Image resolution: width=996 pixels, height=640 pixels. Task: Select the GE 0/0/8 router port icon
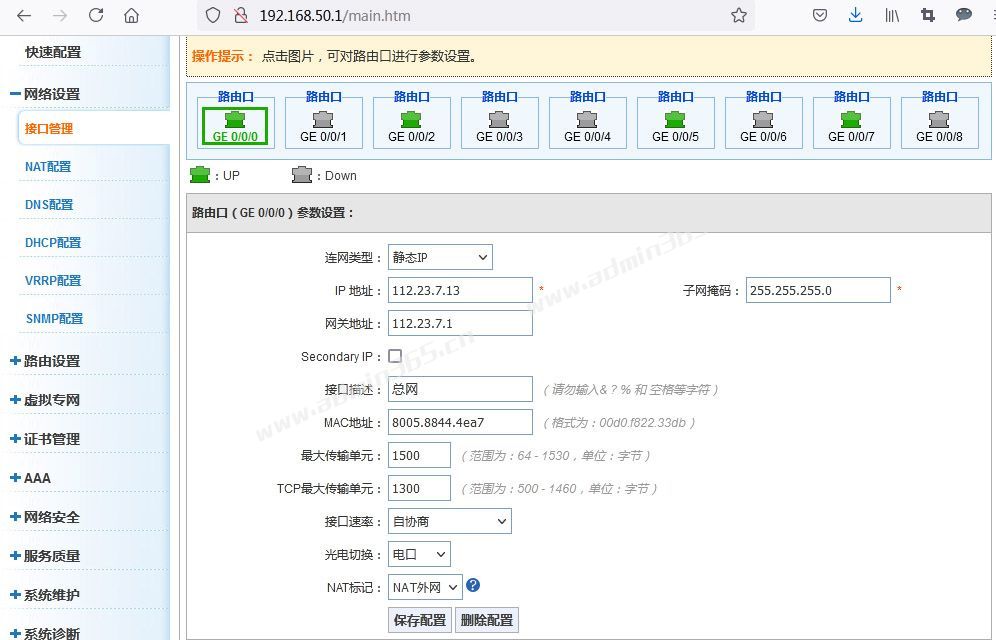pos(939,119)
